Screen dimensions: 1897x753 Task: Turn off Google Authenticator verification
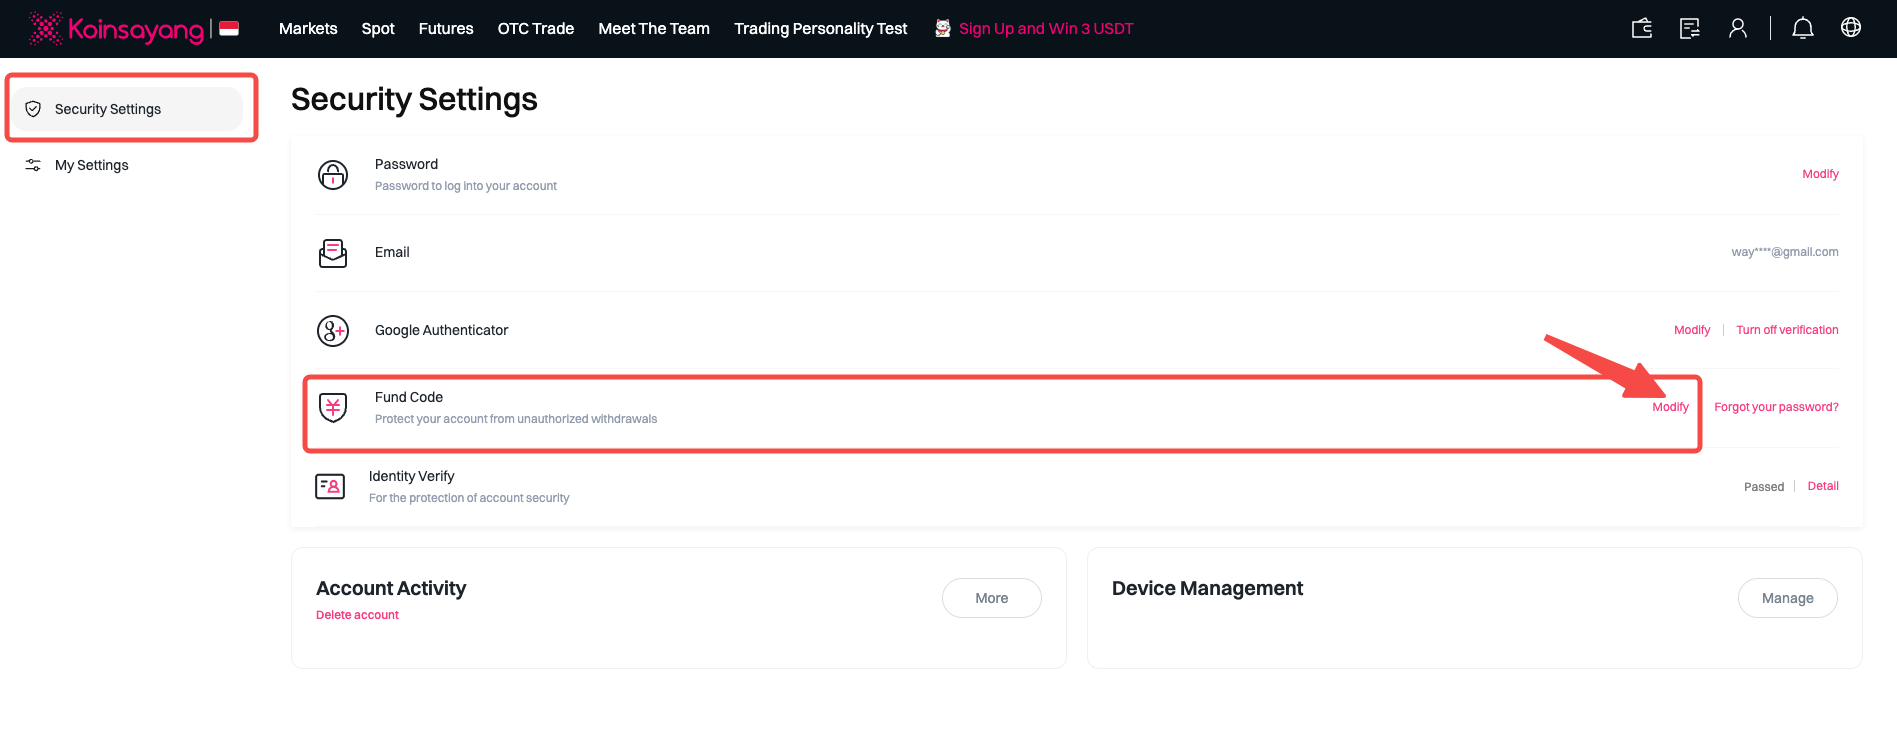point(1787,330)
